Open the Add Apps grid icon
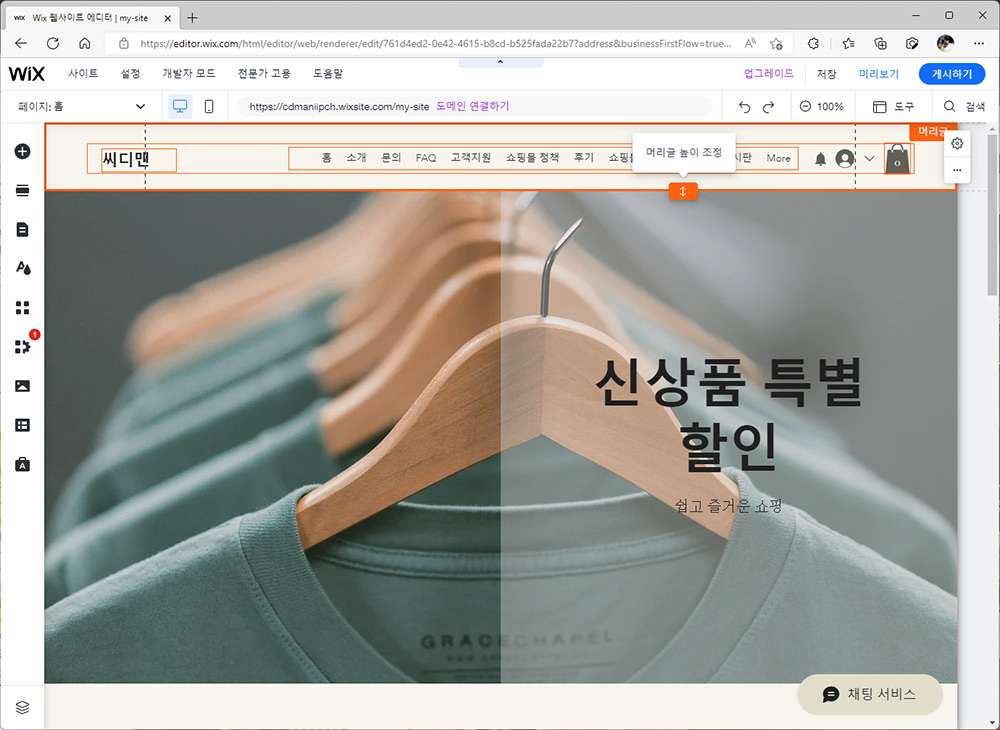This screenshot has height=730, width=1000. (x=22, y=308)
